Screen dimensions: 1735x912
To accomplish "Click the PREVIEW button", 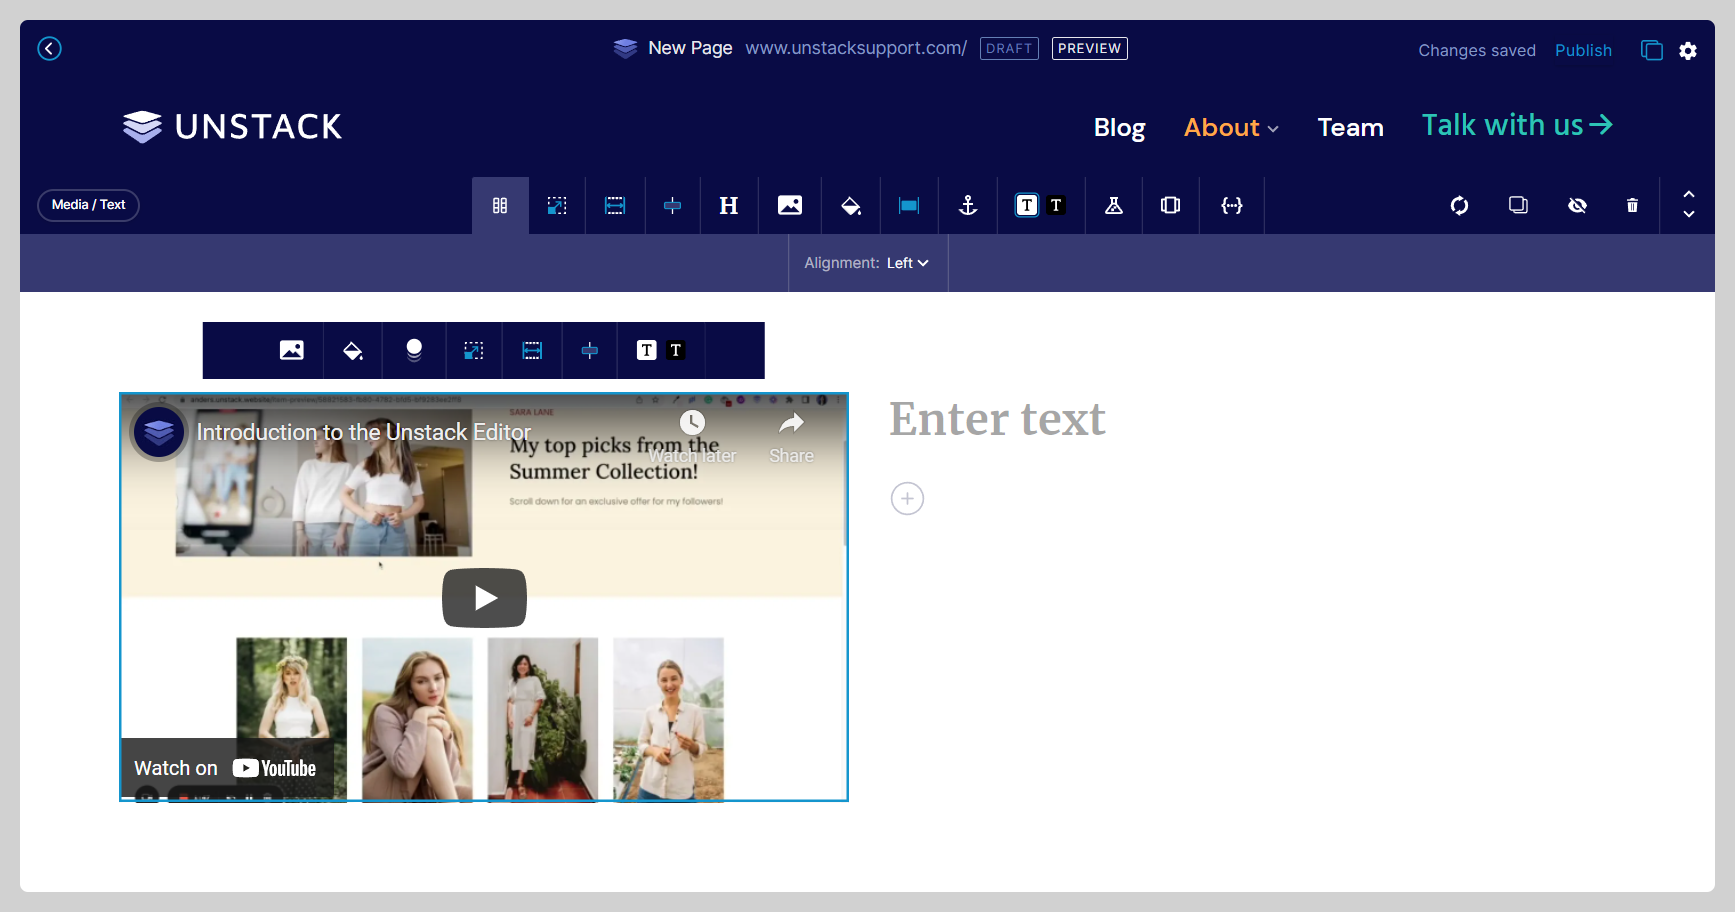I will click(x=1089, y=48).
